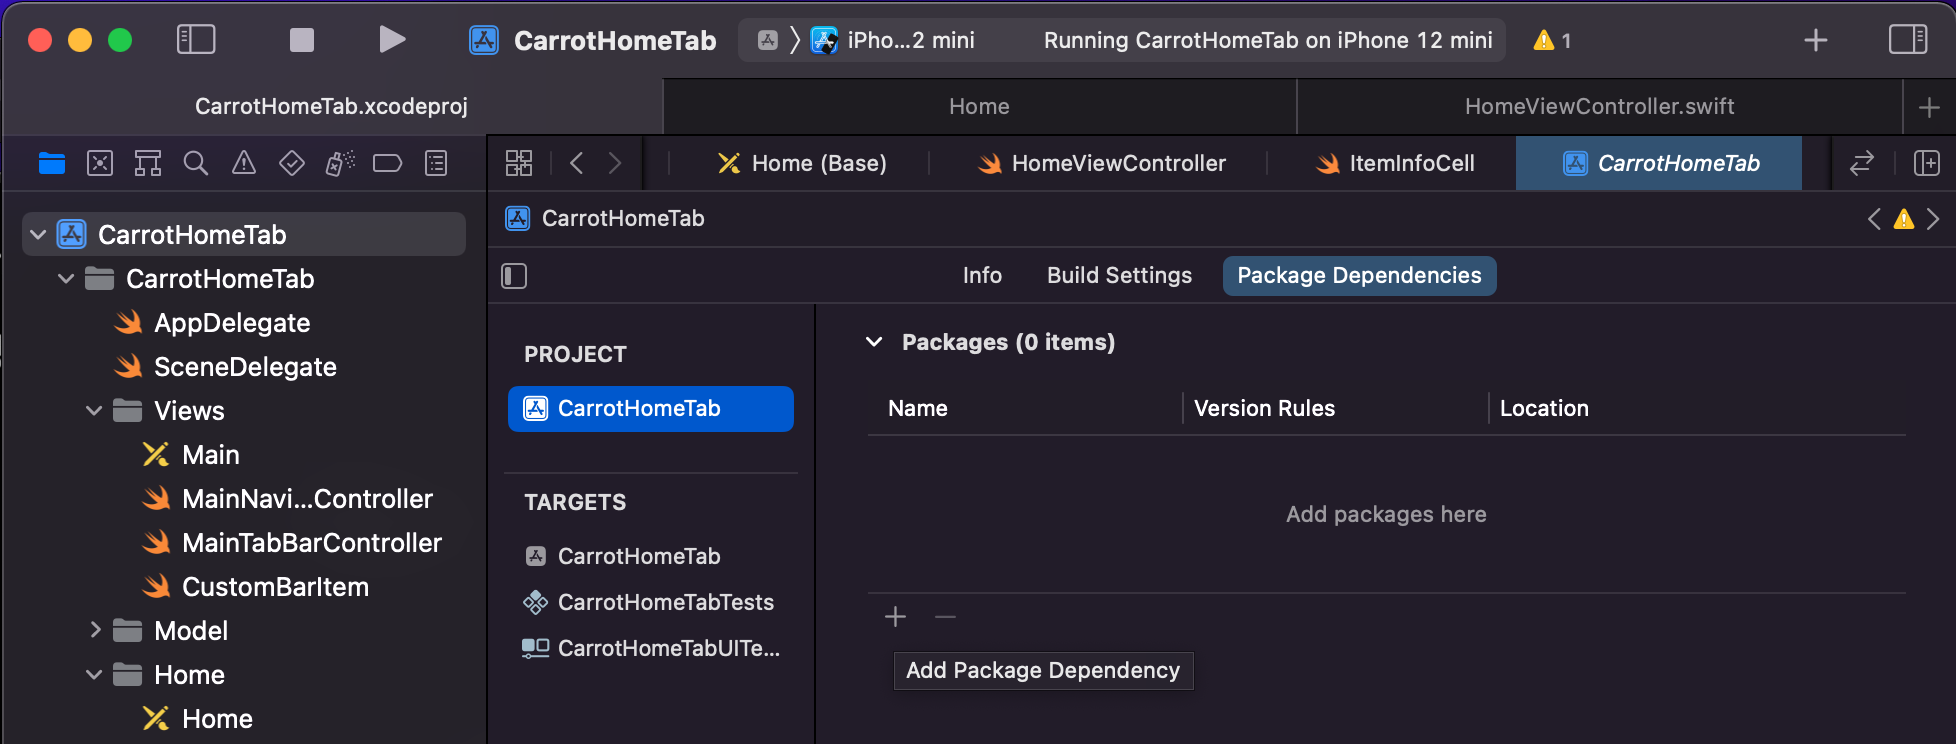Viewport: 1956px width, 744px height.
Task: Toggle the navigator sidebar in the toolbar
Action: pyautogui.click(x=196, y=40)
